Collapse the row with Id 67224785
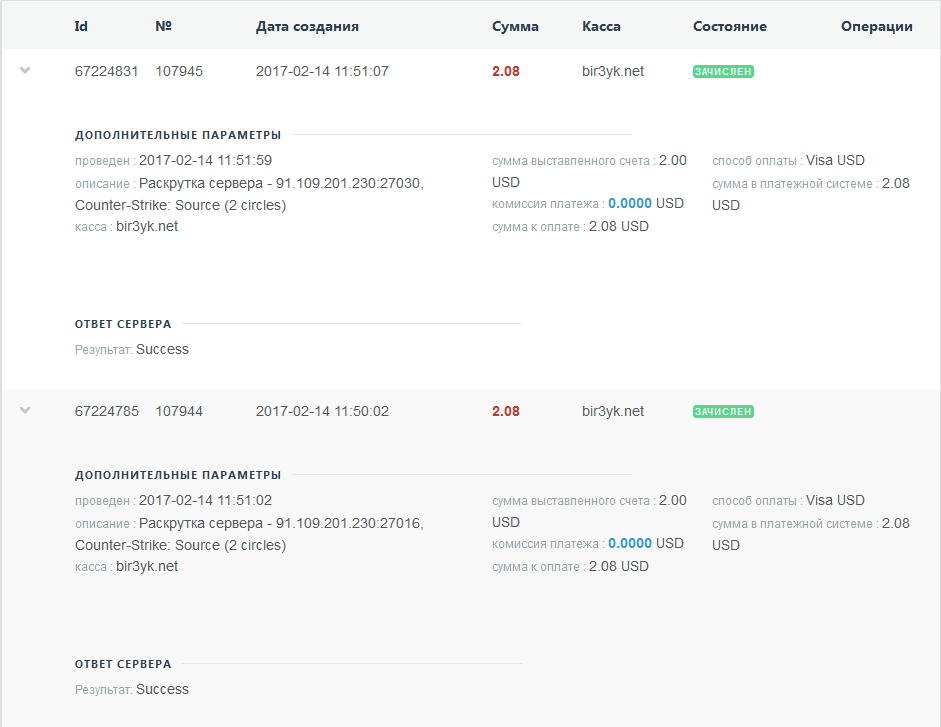The width and height of the screenshot is (941, 727). [26, 410]
